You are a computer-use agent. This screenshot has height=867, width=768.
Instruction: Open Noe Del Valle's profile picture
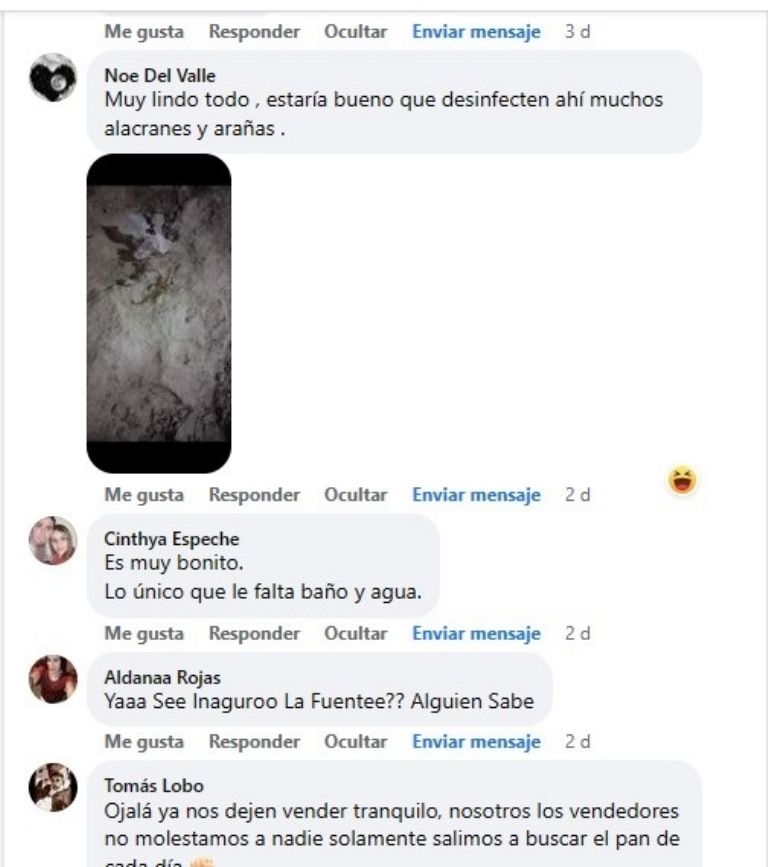tap(53, 77)
